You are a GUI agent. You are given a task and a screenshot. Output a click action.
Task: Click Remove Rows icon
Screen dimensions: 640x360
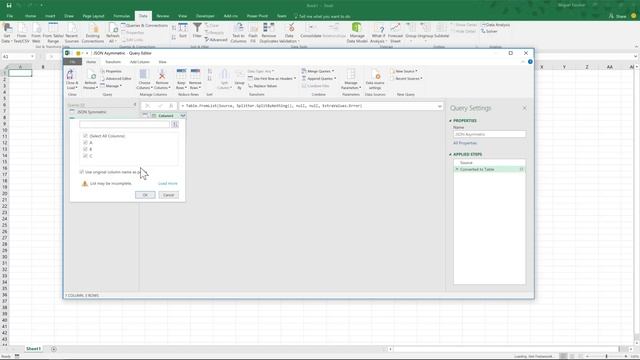[195, 75]
